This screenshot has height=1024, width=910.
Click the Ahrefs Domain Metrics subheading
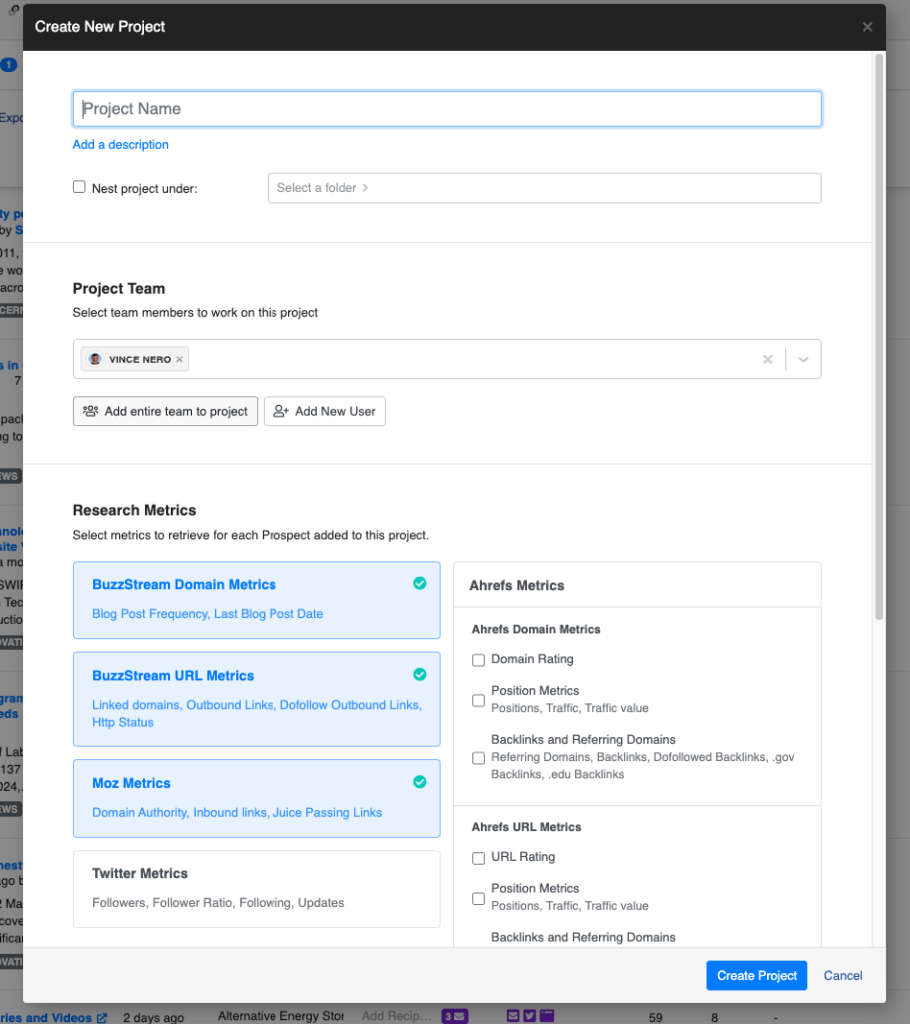(x=536, y=629)
